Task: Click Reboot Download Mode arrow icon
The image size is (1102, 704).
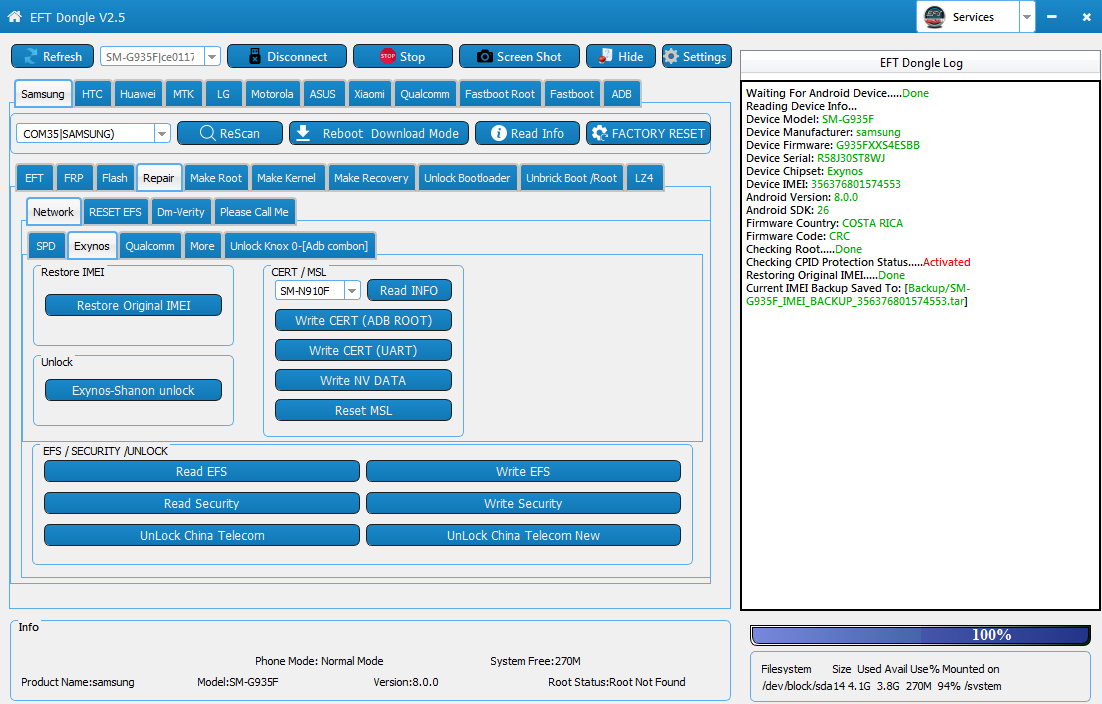Action: [x=303, y=133]
